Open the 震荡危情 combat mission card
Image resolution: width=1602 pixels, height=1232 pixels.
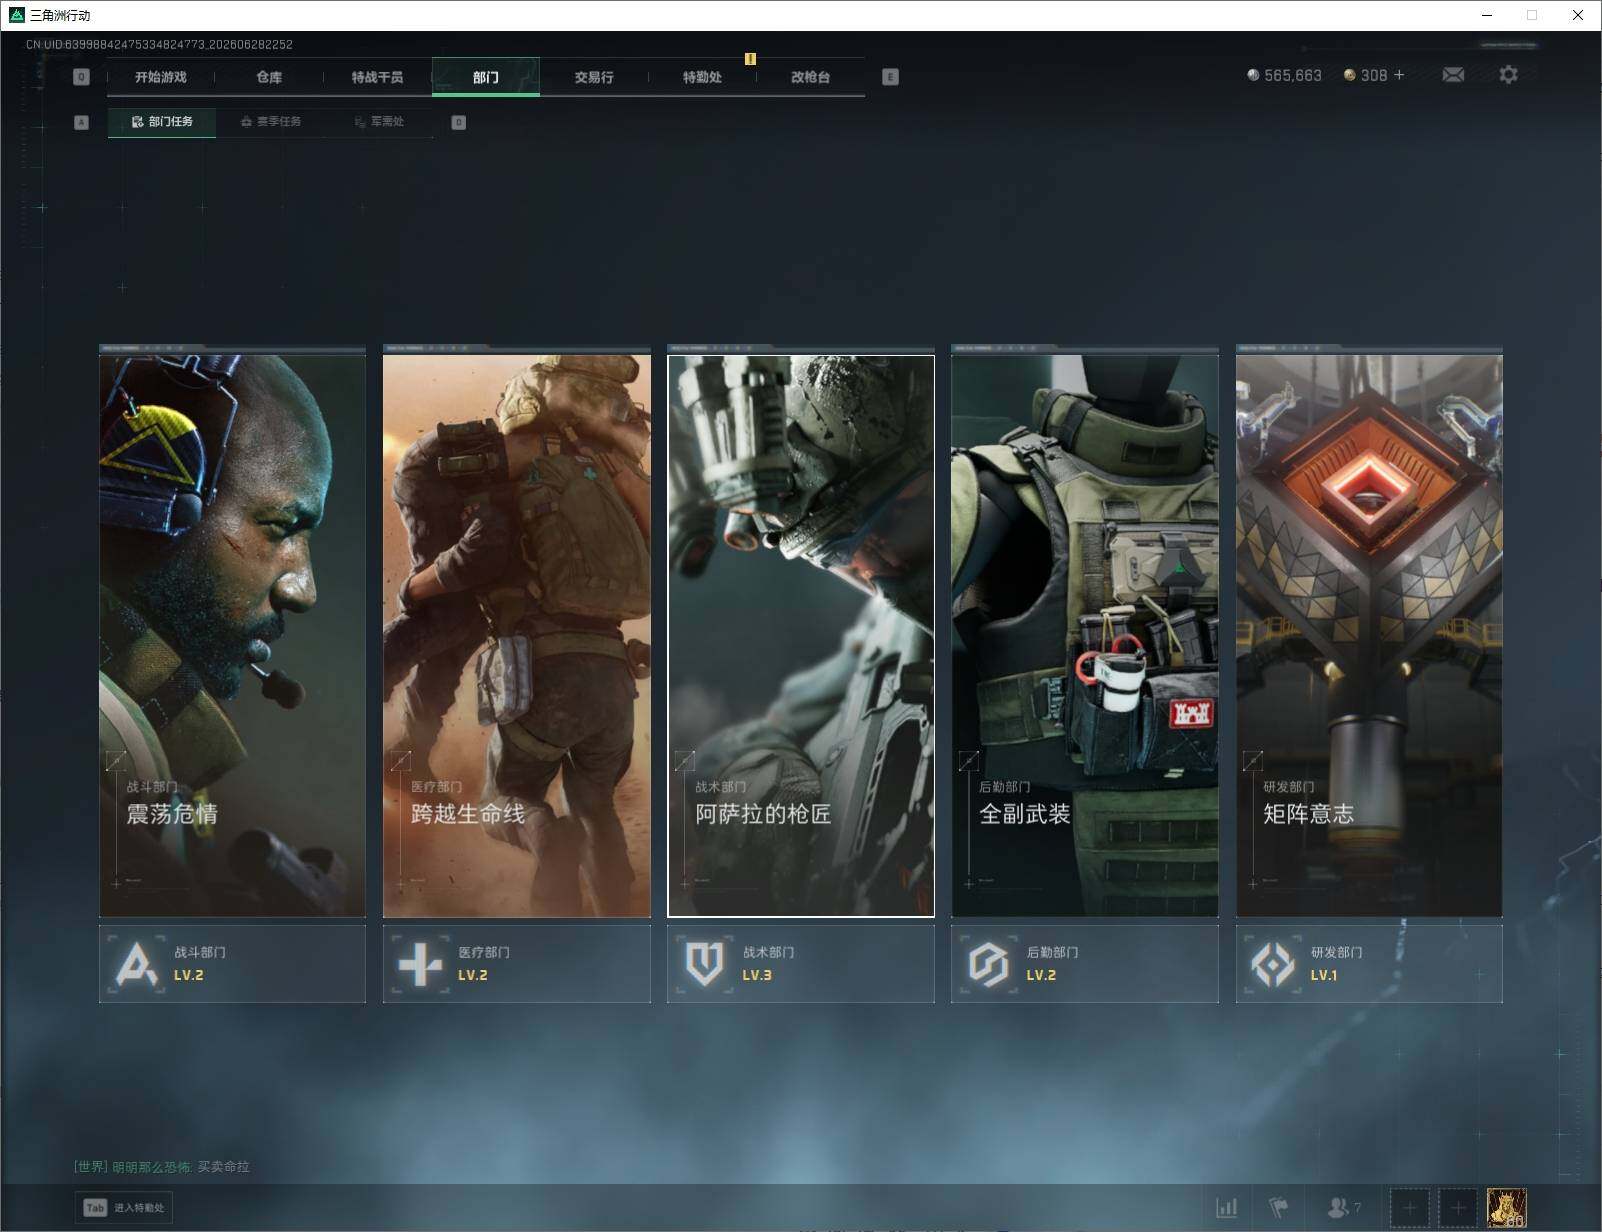232,635
